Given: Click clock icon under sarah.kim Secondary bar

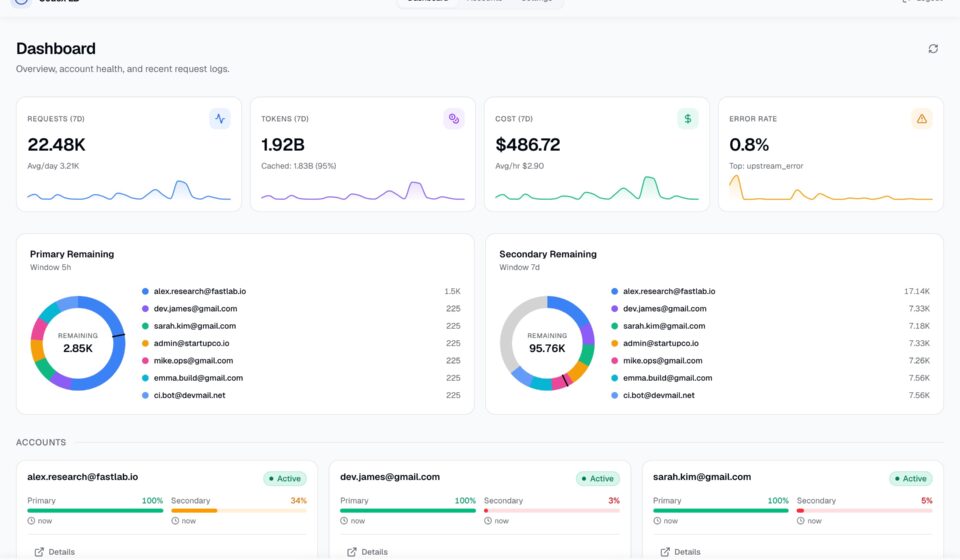Looking at the screenshot, I should pyautogui.click(x=801, y=521).
